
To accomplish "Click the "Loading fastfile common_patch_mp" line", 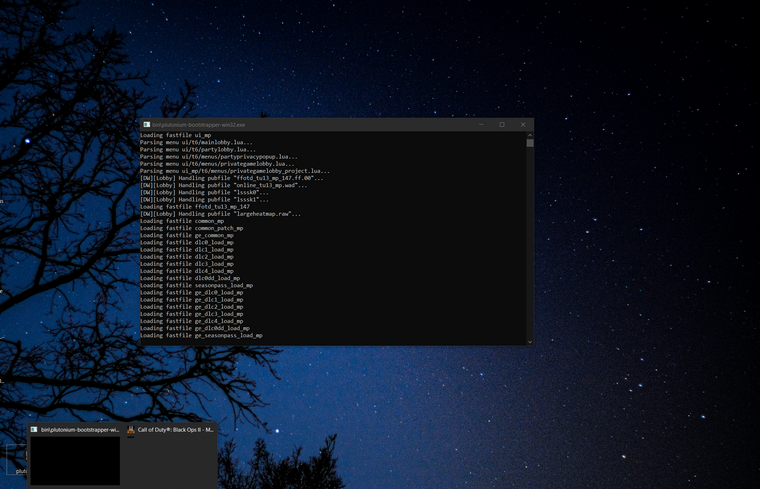I will [x=191, y=228].
